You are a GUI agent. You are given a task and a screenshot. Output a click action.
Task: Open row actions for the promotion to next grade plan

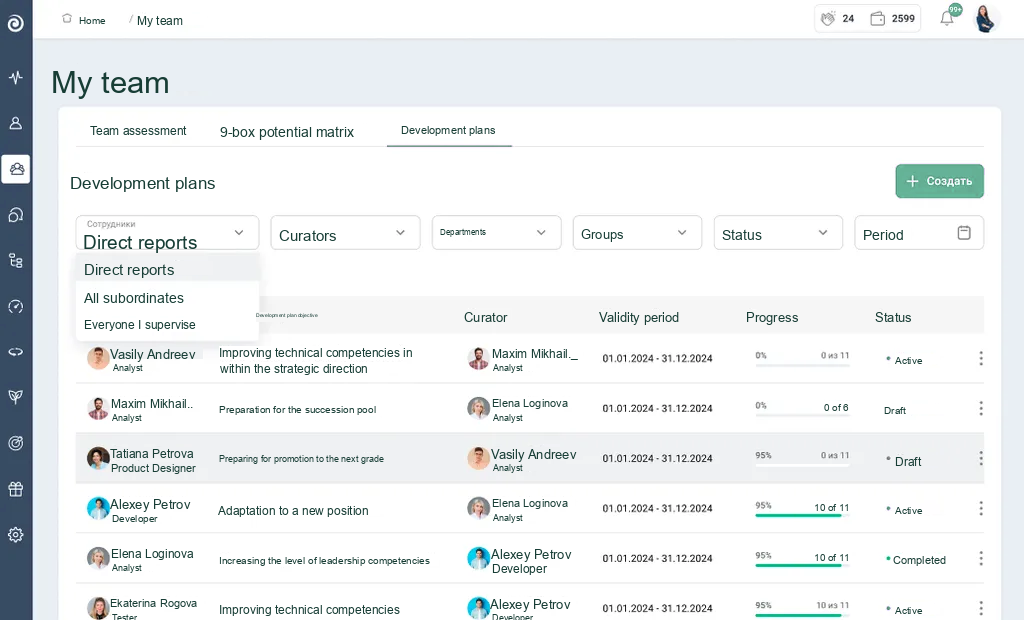click(981, 458)
